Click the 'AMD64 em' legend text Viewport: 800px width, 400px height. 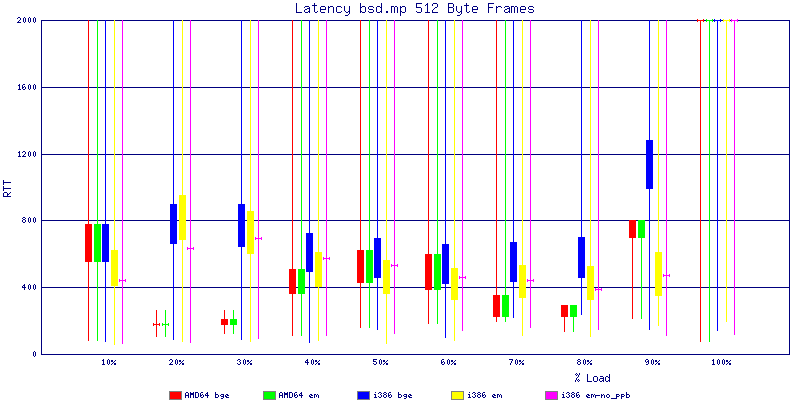[x=298, y=395]
